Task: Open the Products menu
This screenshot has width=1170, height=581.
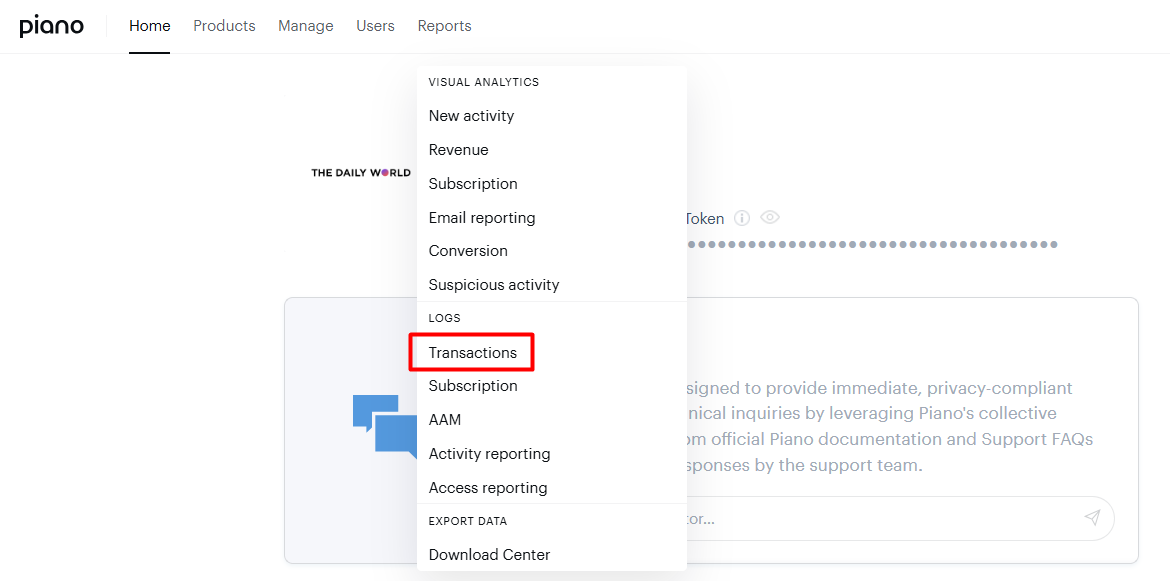Action: pyautogui.click(x=225, y=26)
